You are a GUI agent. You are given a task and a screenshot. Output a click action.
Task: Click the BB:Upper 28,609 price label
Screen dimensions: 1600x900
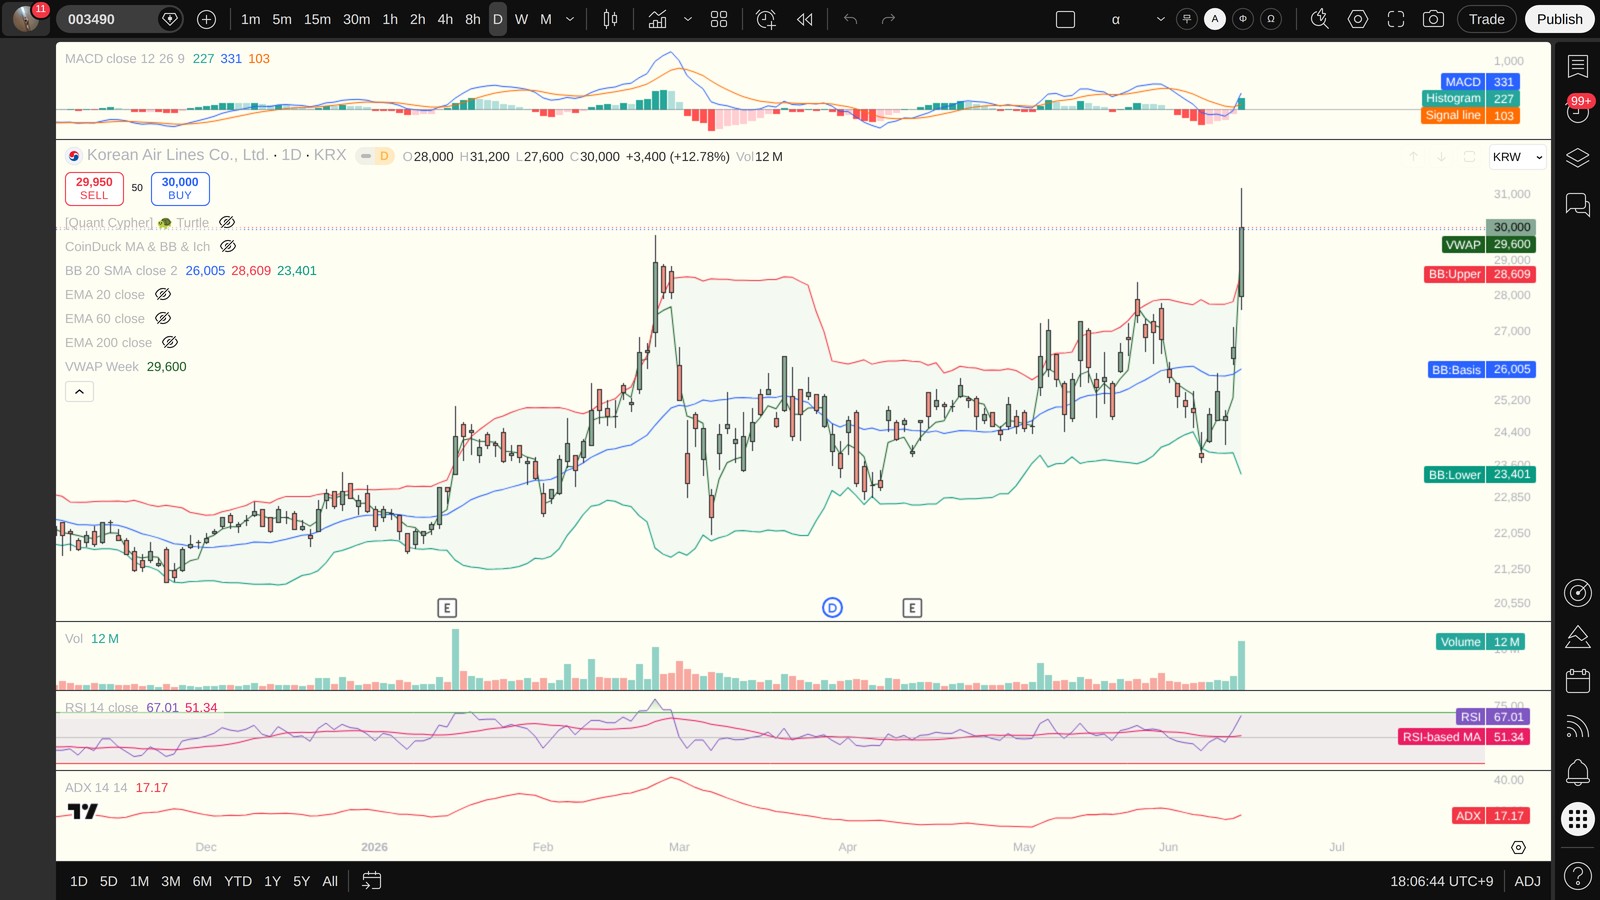tap(1480, 274)
